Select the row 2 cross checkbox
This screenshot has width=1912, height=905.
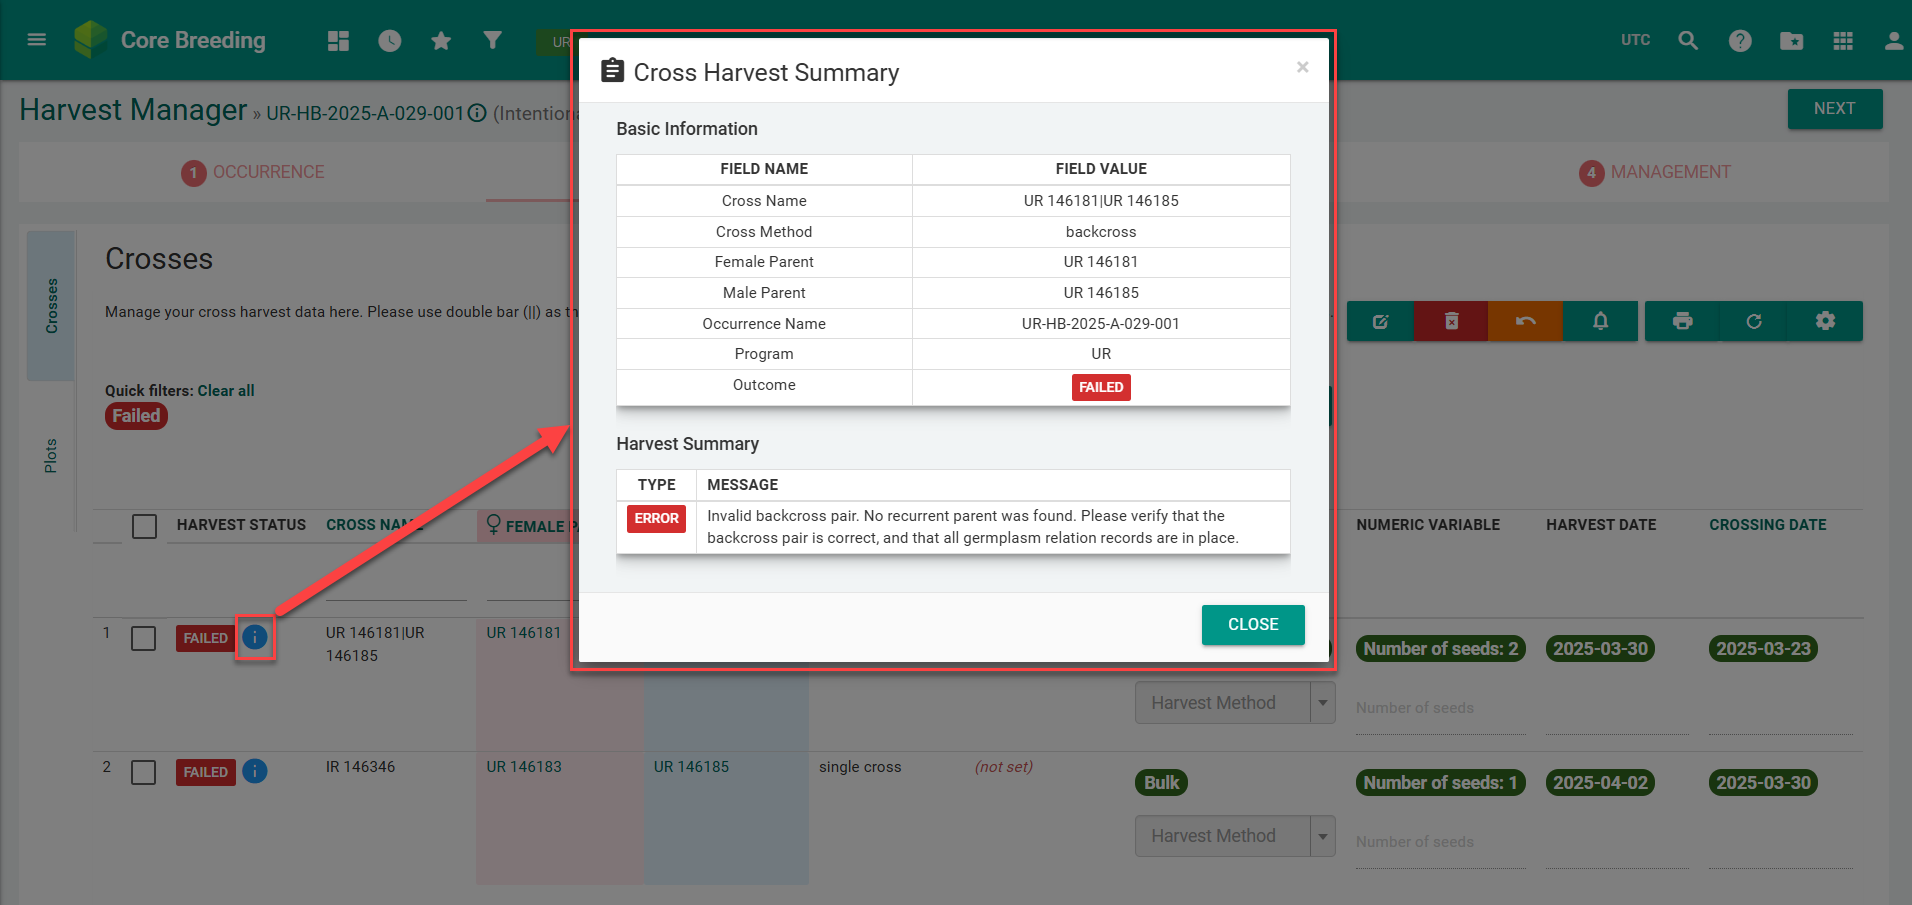click(144, 773)
